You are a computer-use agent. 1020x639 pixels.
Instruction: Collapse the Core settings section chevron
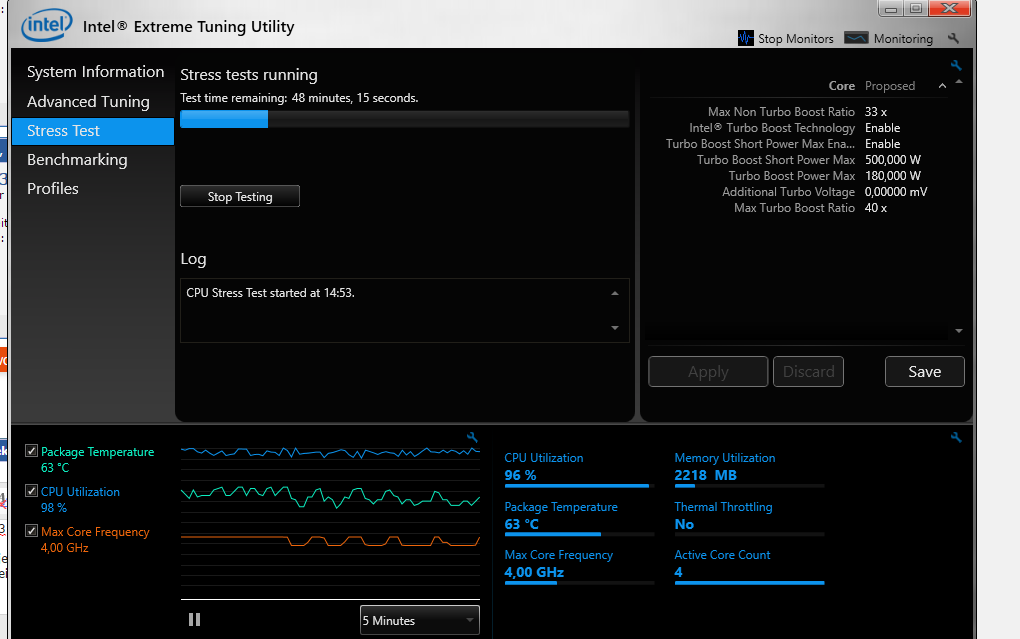click(x=942, y=86)
